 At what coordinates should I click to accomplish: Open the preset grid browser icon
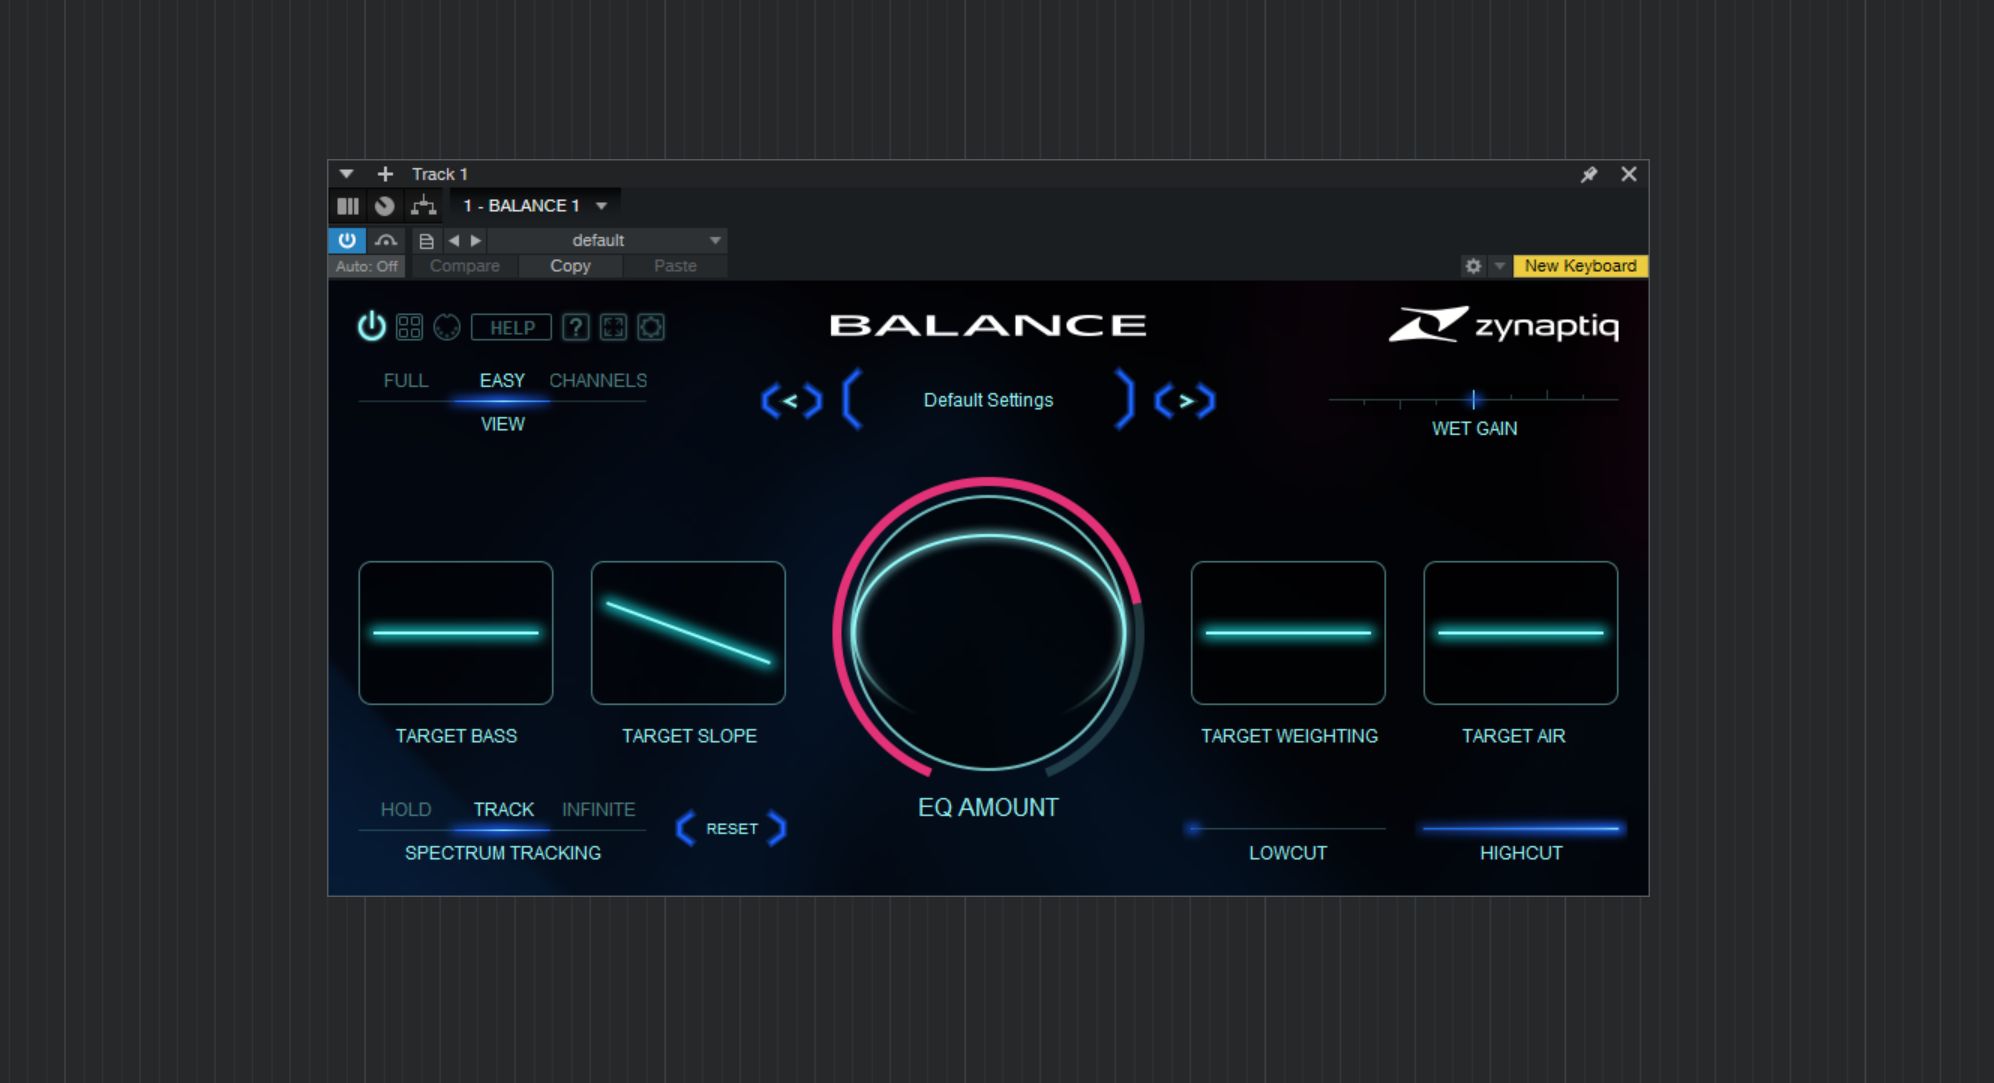point(409,327)
